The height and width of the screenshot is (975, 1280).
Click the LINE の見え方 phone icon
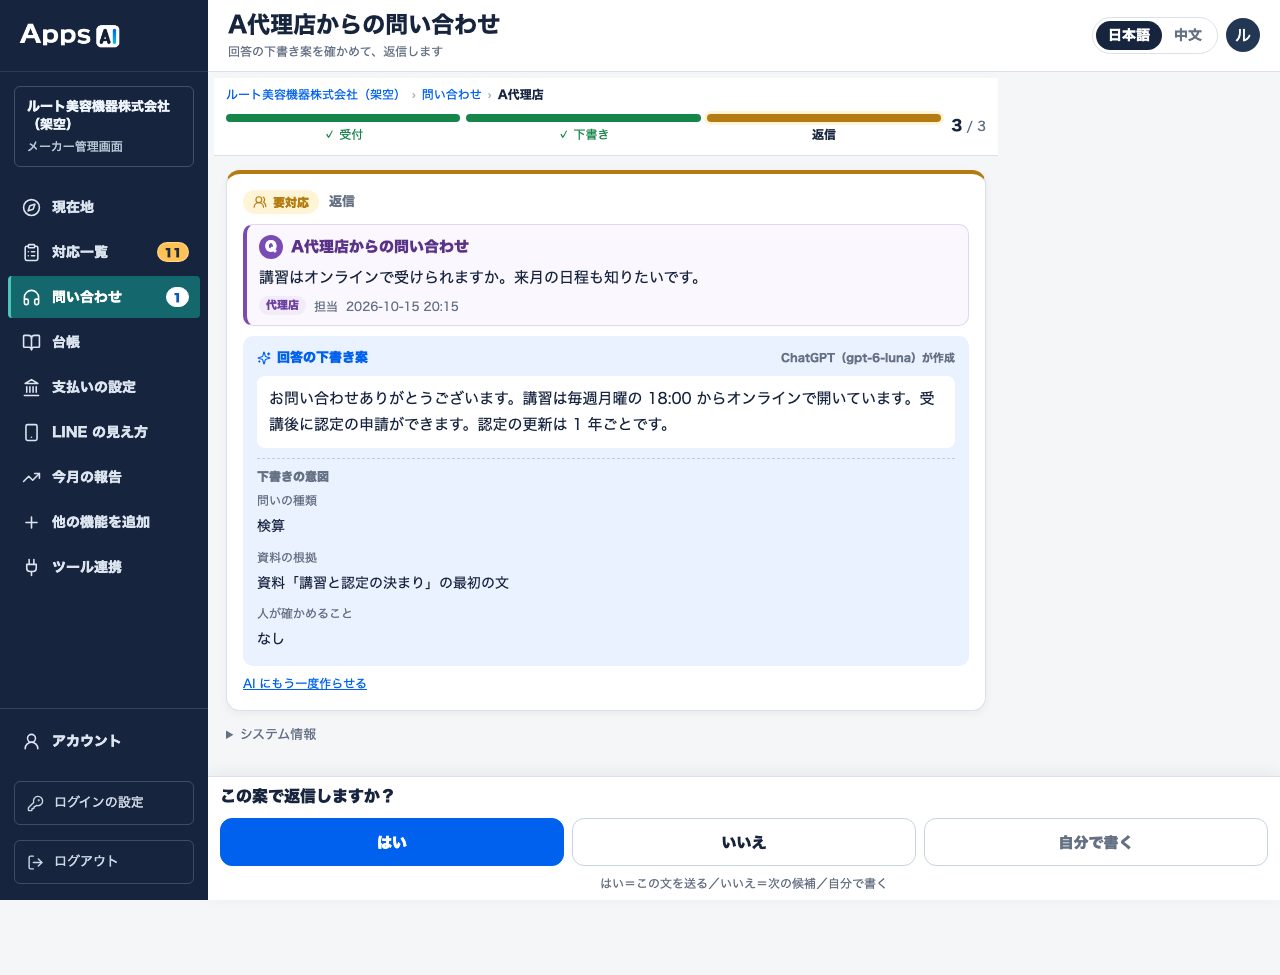pyautogui.click(x=32, y=432)
